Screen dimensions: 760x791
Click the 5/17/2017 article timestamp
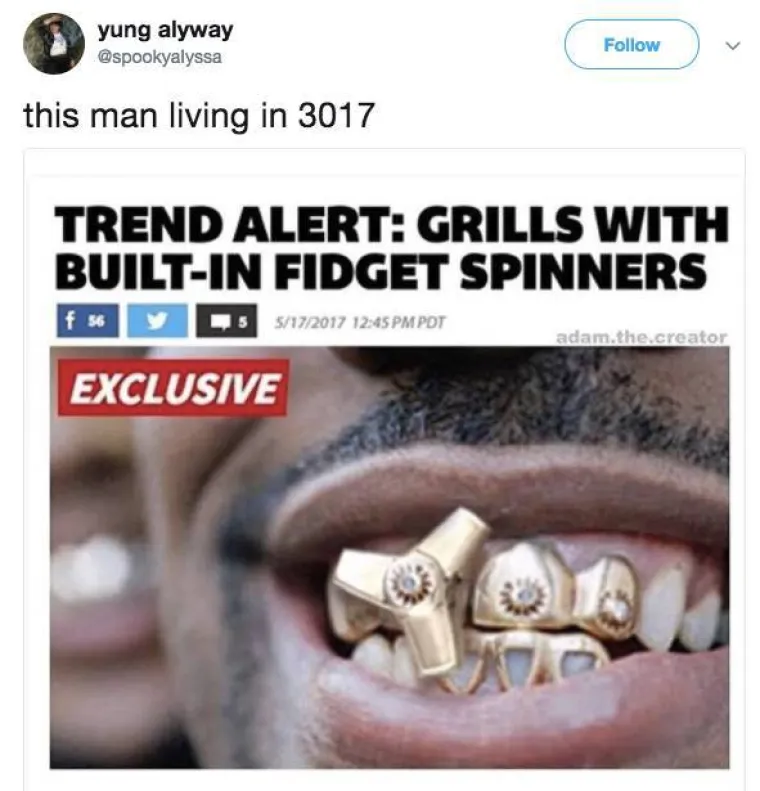(x=360, y=322)
